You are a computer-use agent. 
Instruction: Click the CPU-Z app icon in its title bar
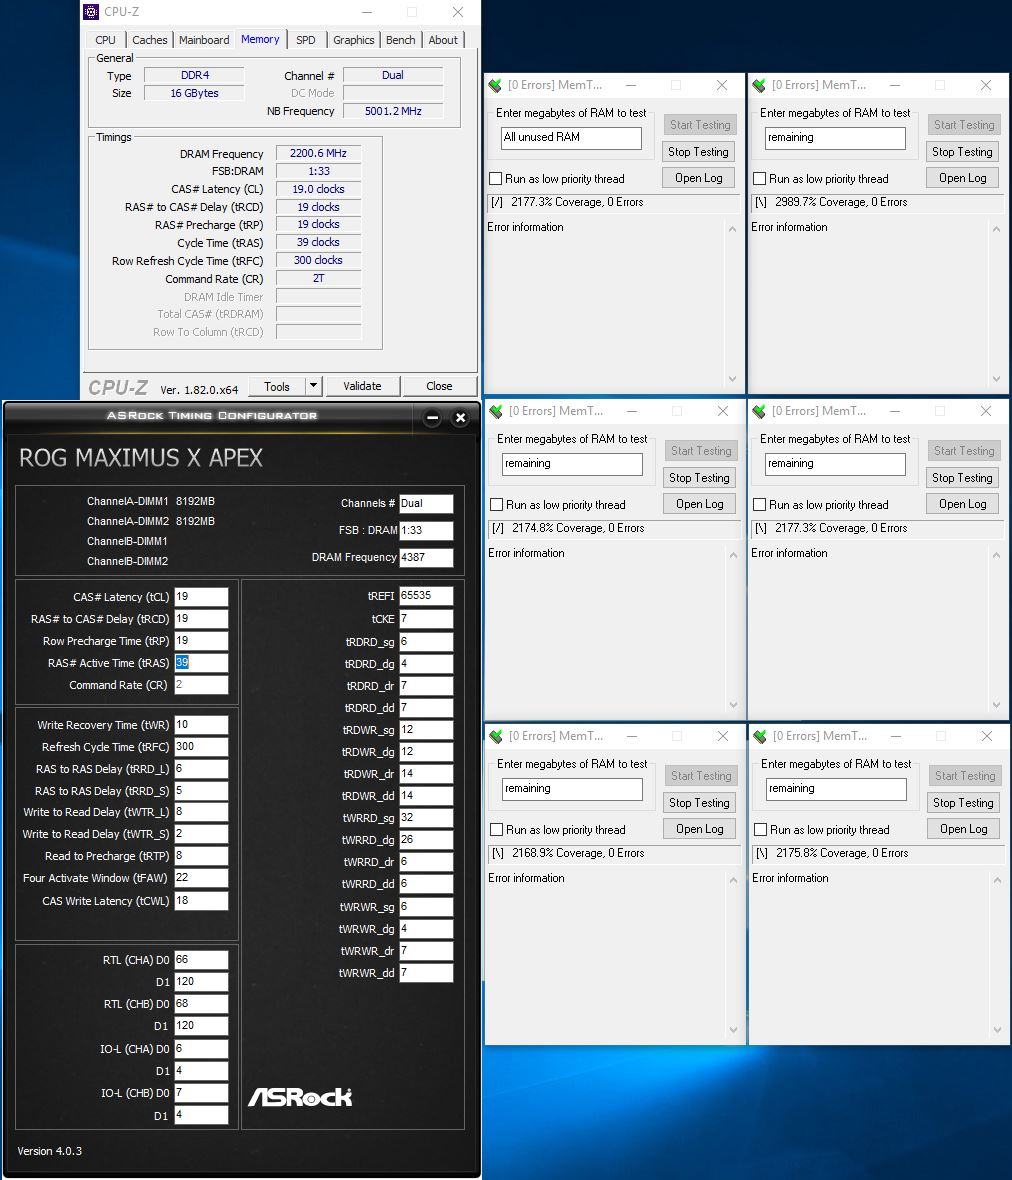point(91,12)
